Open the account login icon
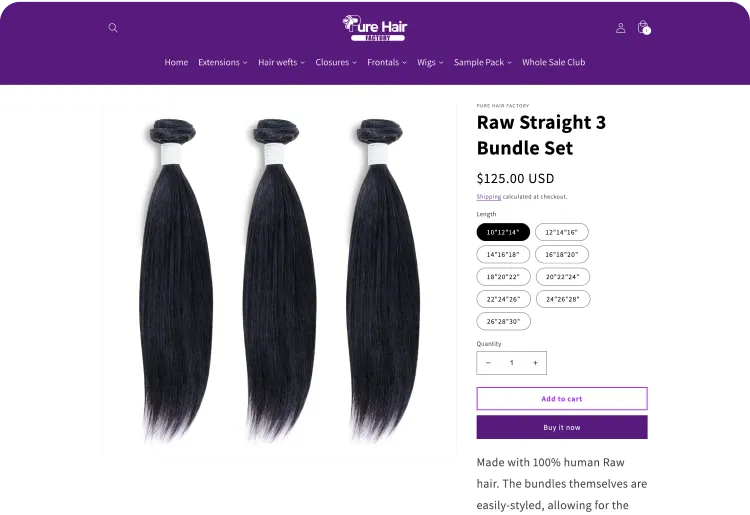Screen dimensions: 750x515 click(620, 28)
